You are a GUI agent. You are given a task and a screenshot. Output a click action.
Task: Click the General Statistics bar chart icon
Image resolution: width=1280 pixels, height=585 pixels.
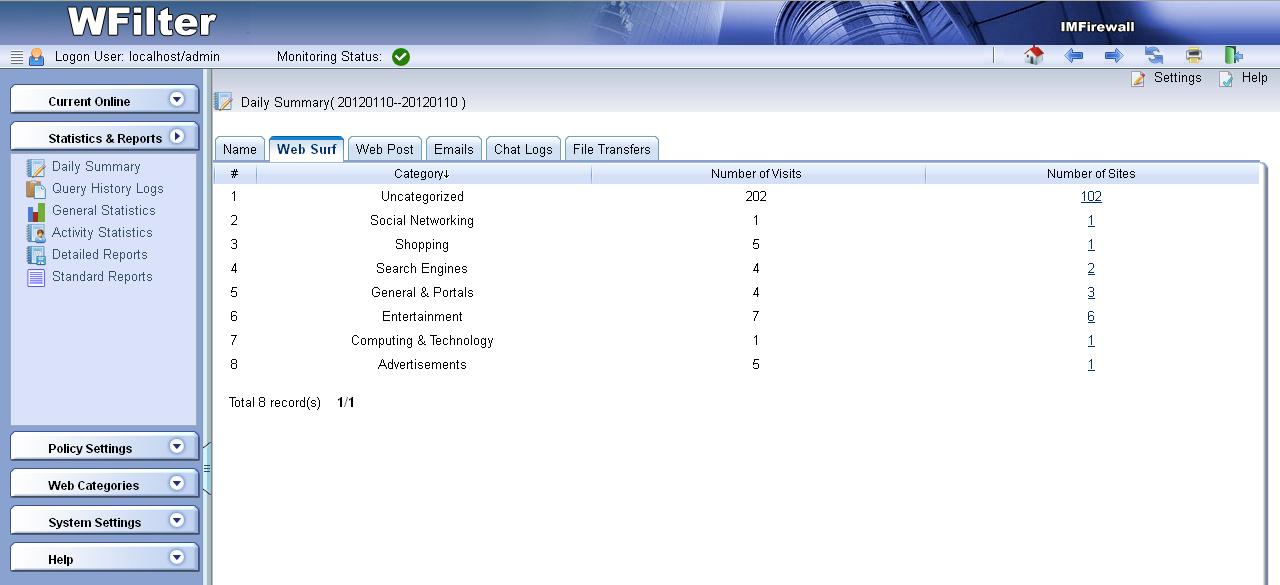(36, 211)
